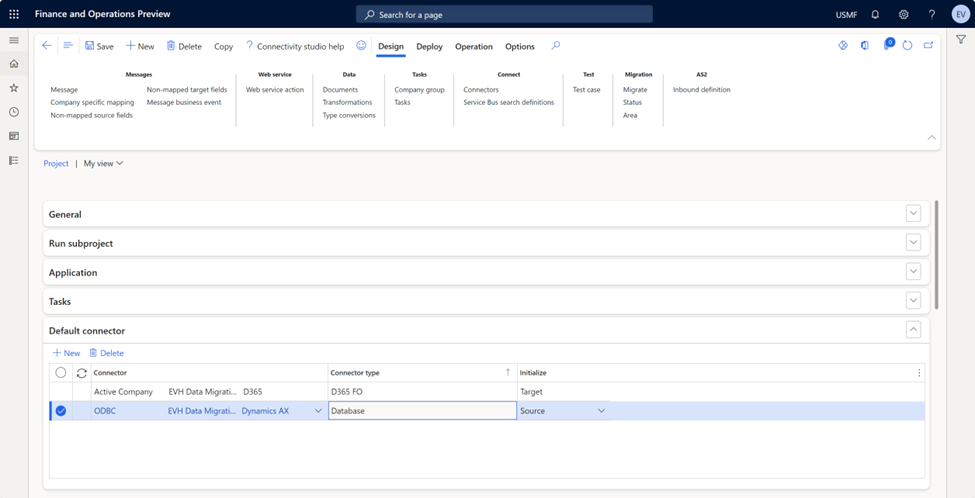975x498 pixels.
Task: Refresh the page icon
Action: tap(907, 45)
